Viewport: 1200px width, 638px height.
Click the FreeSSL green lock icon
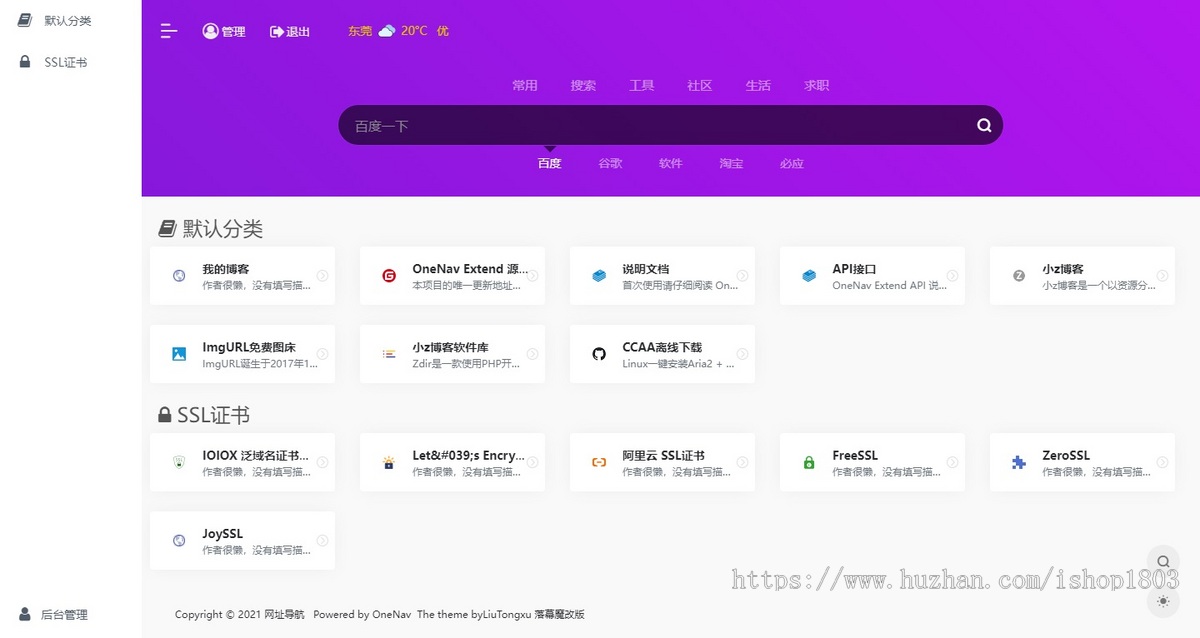click(x=809, y=462)
